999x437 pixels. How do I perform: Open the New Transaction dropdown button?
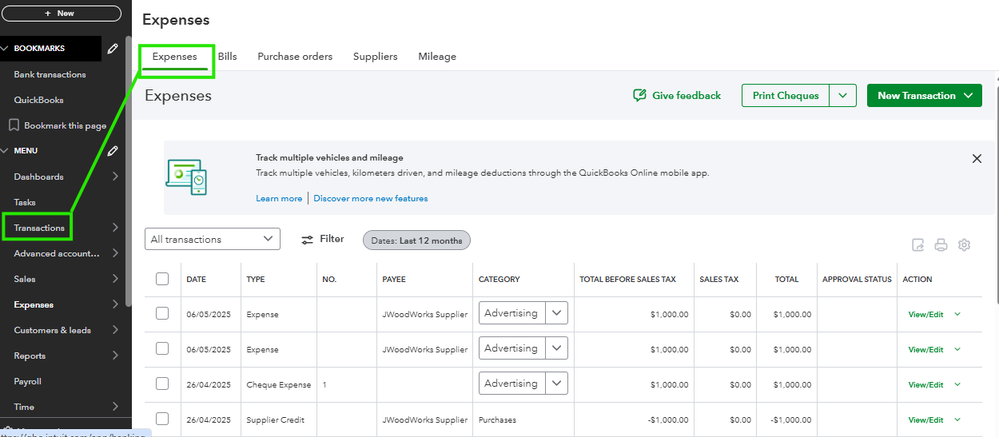[924, 96]
